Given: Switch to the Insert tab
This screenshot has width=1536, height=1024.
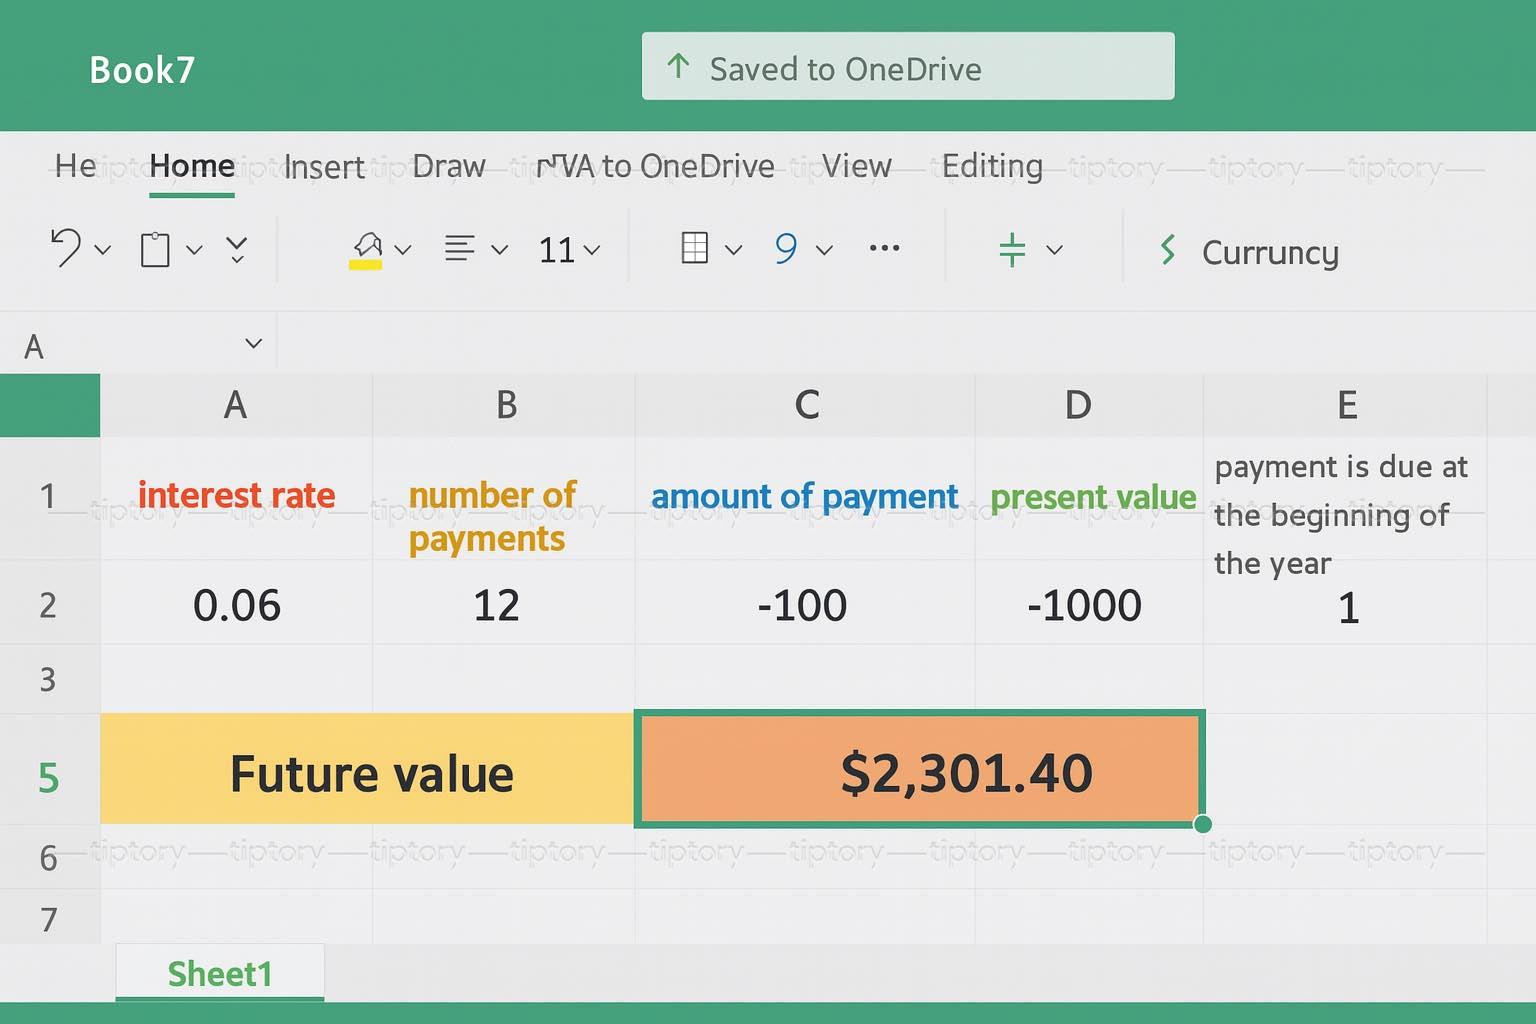Looking at the screenshot, I should (x=324, y=167).
